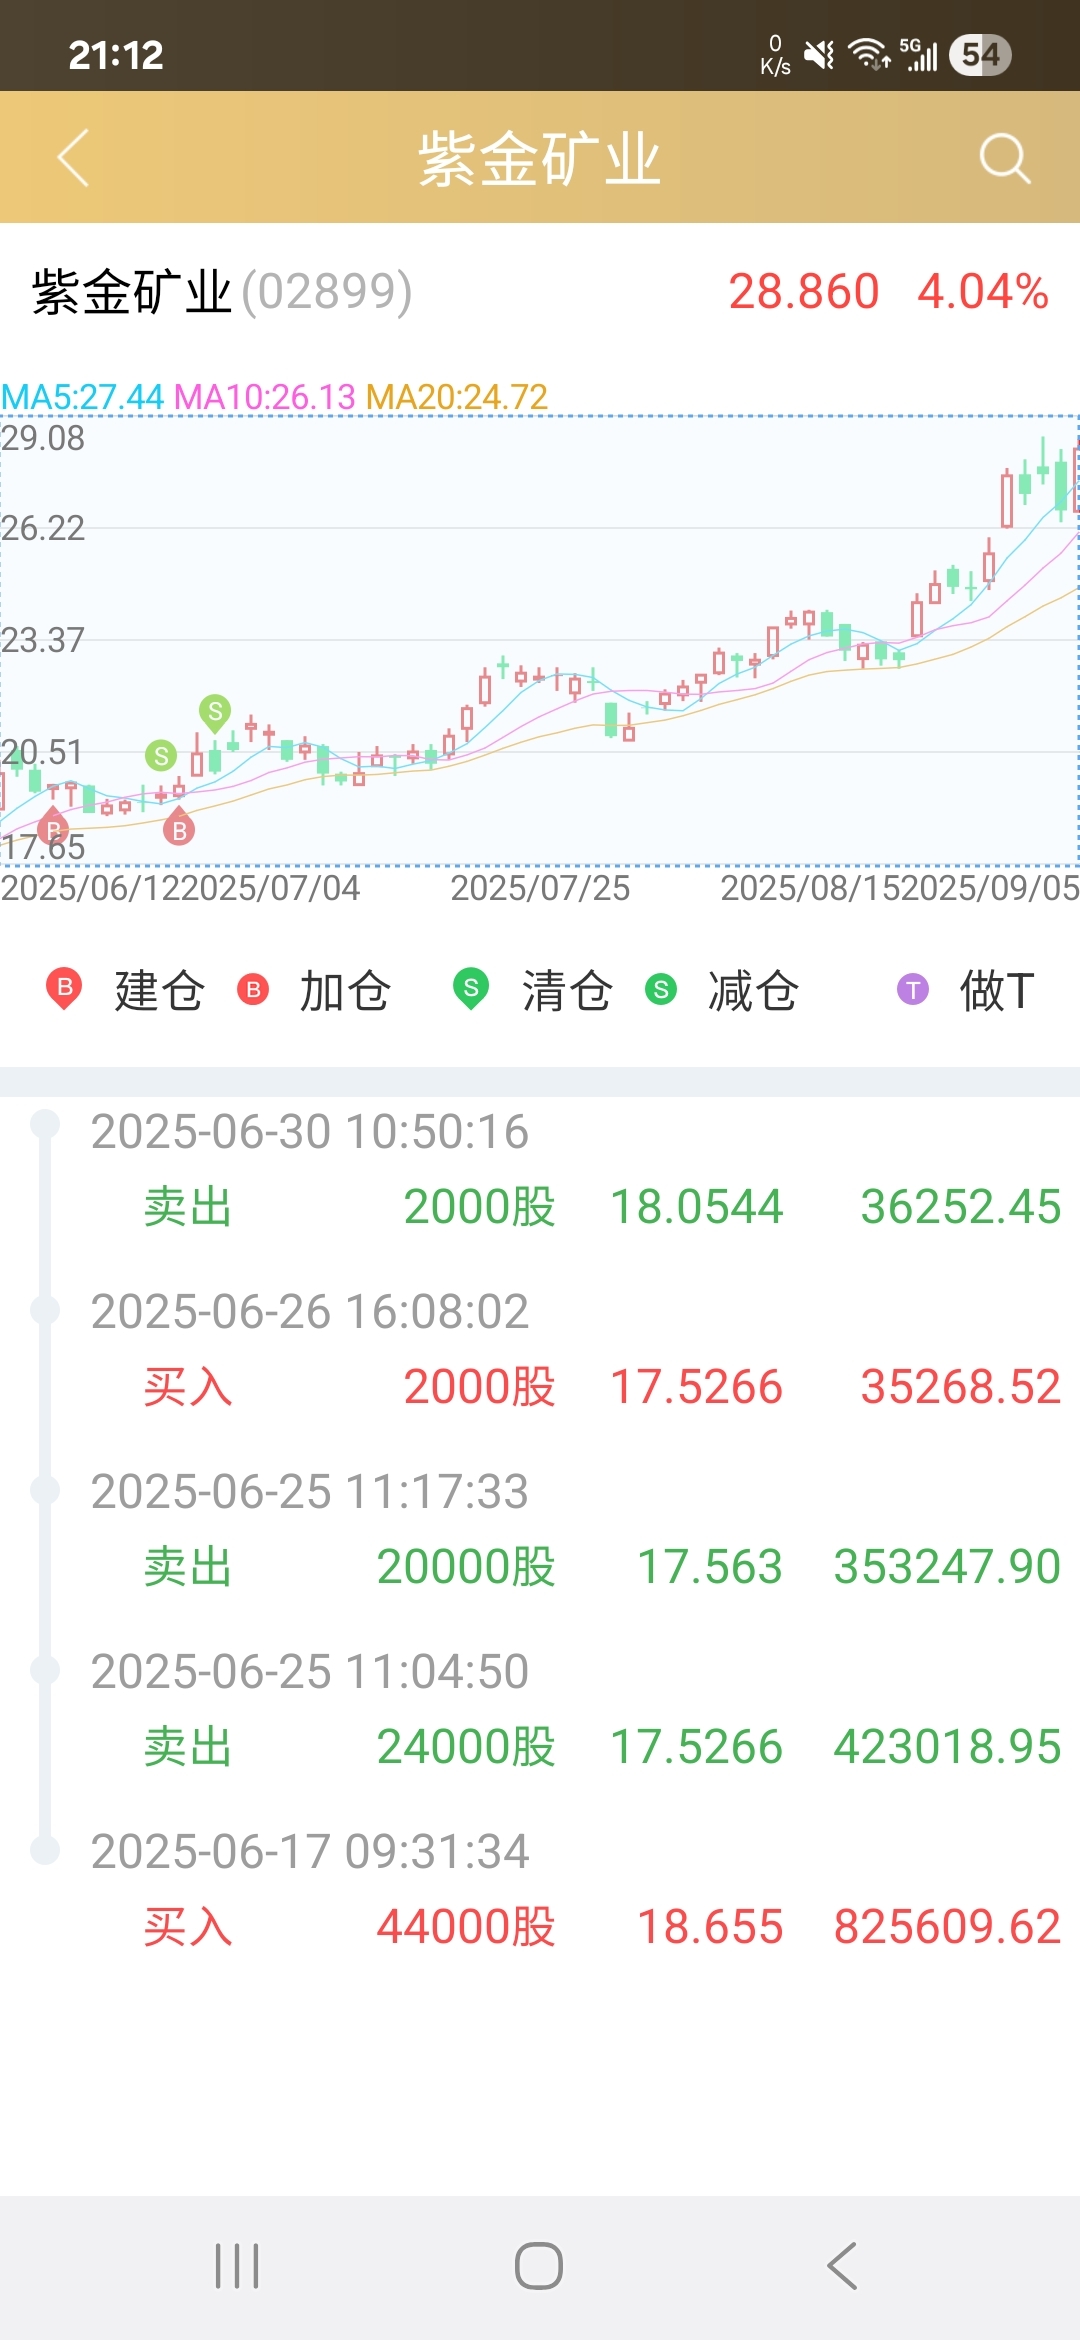Tap the 建仓 red B legend icon
Viewport: 1080px width, 2340px height.
pos(64,989)
